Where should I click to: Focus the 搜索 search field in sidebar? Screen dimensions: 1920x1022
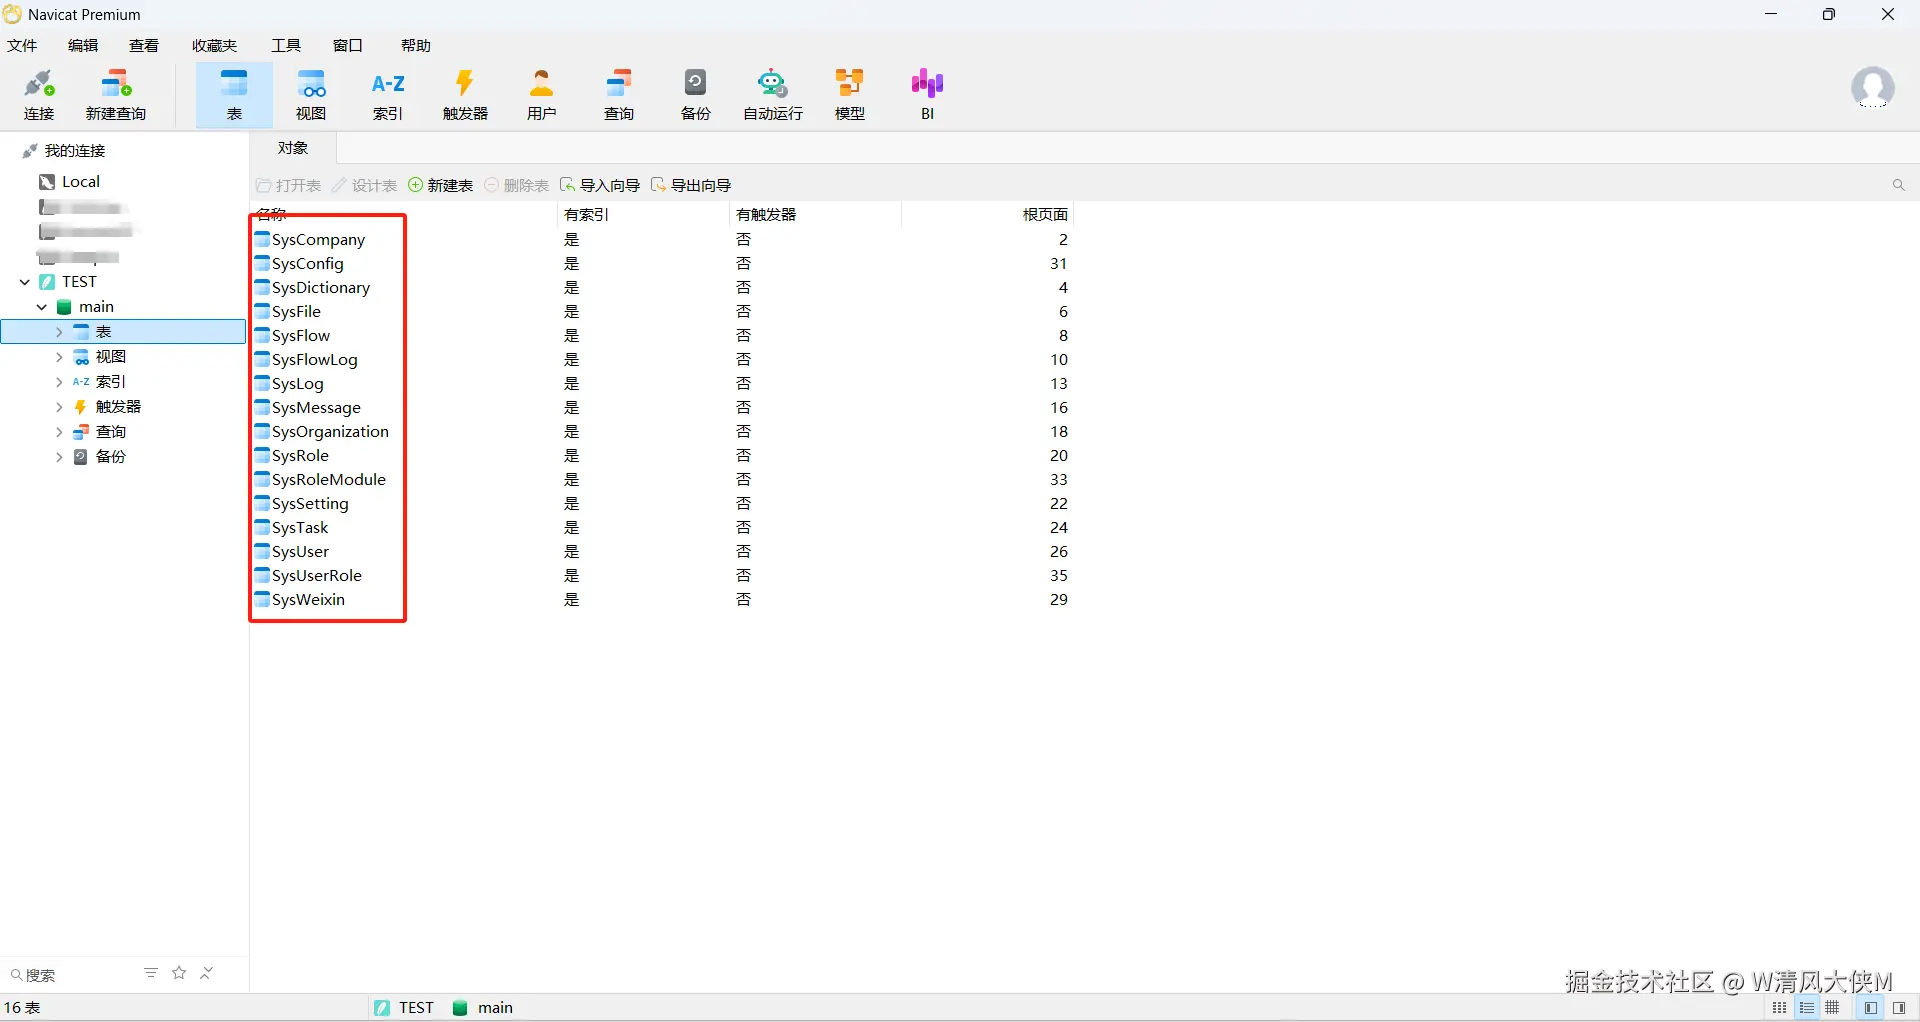coord(70,975)
